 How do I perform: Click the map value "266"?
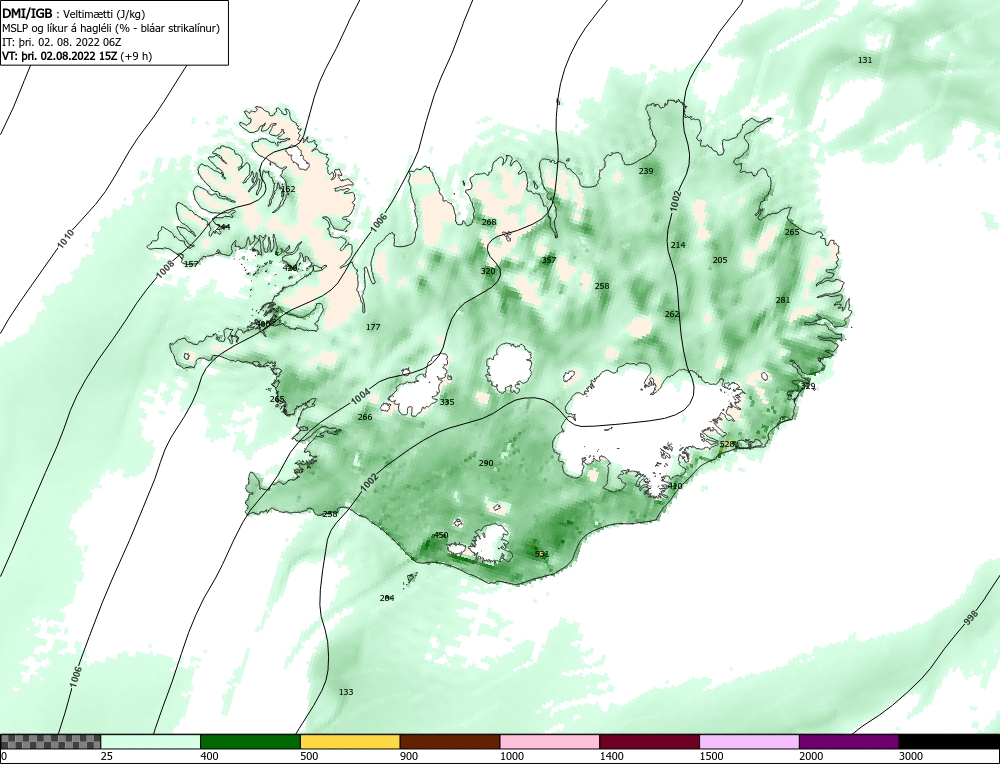pos(365,418)
